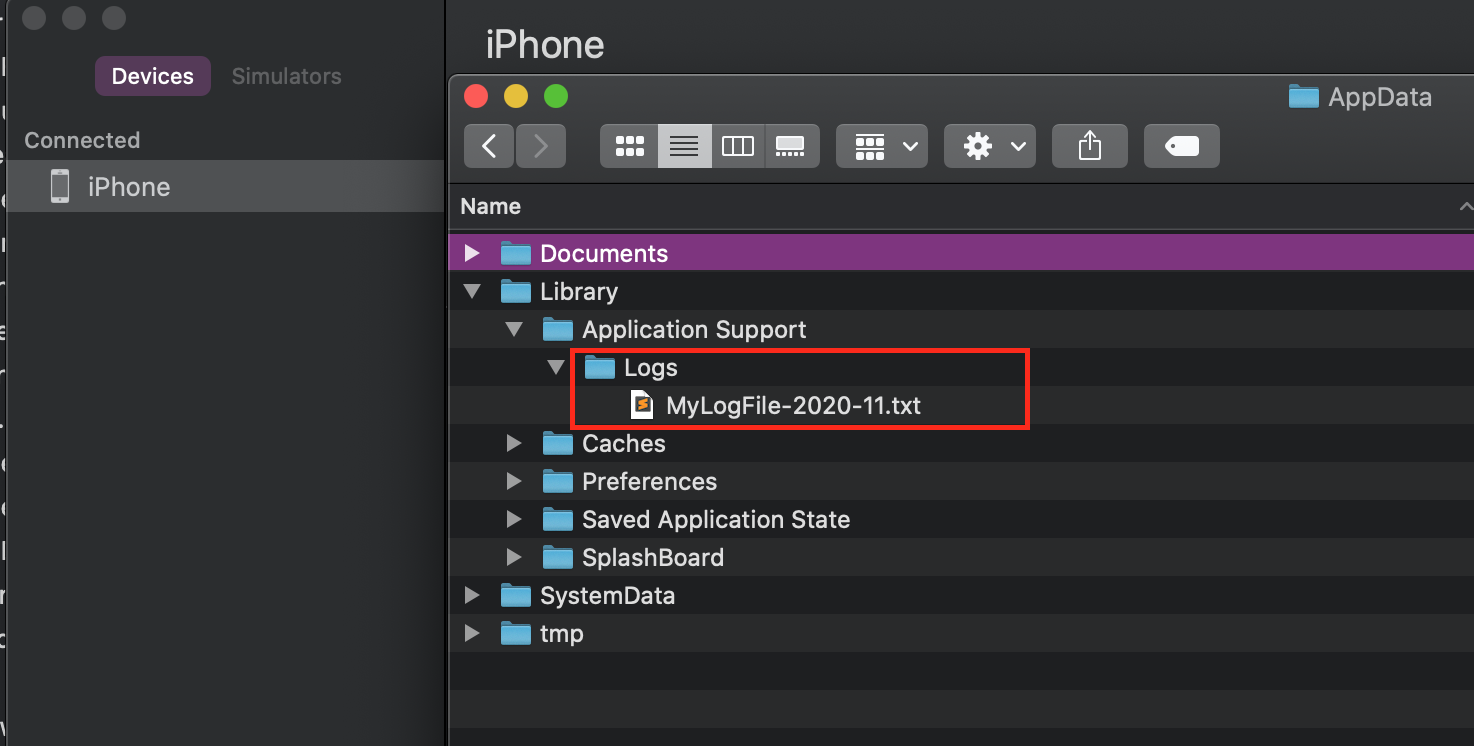
Task: Click the Documents folder icon
Action: [516, 253]
